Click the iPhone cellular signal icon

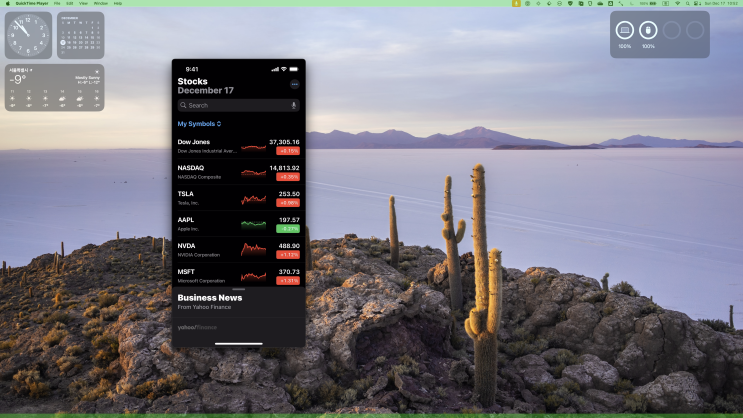click(275, 69)
